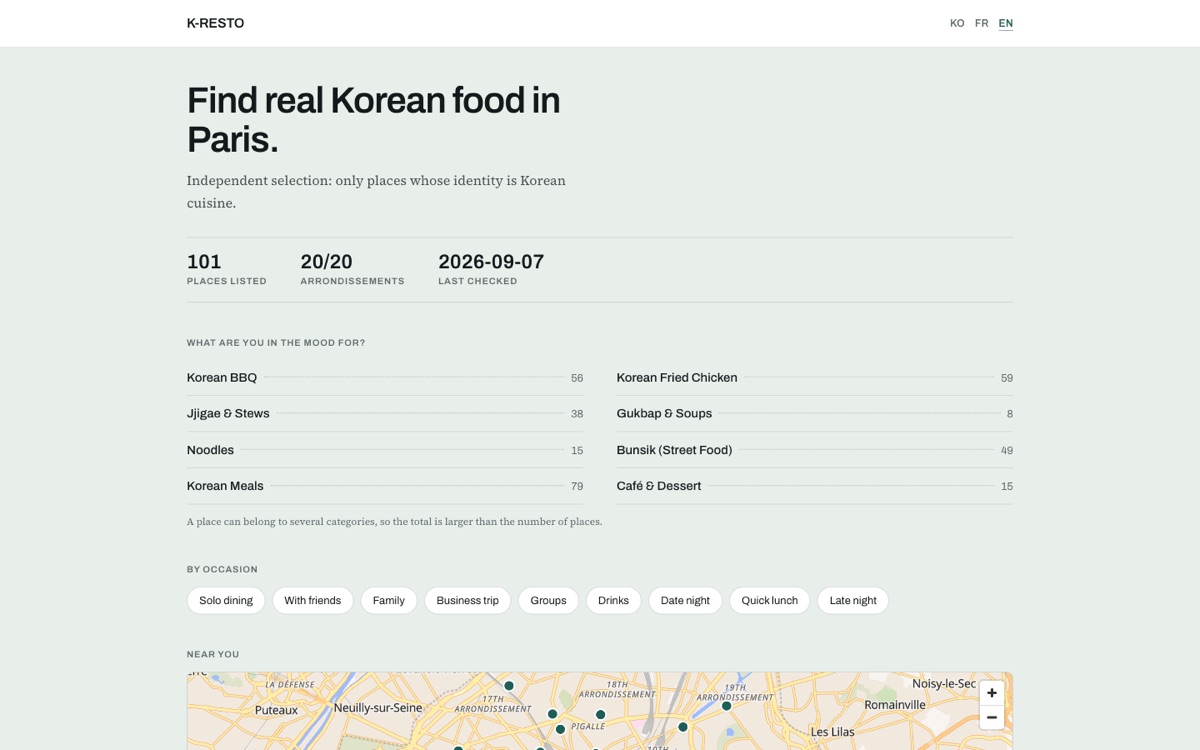Browse Jjigae & Stews places
Viewport: 1200px width, 750px height.
(385, 414)
